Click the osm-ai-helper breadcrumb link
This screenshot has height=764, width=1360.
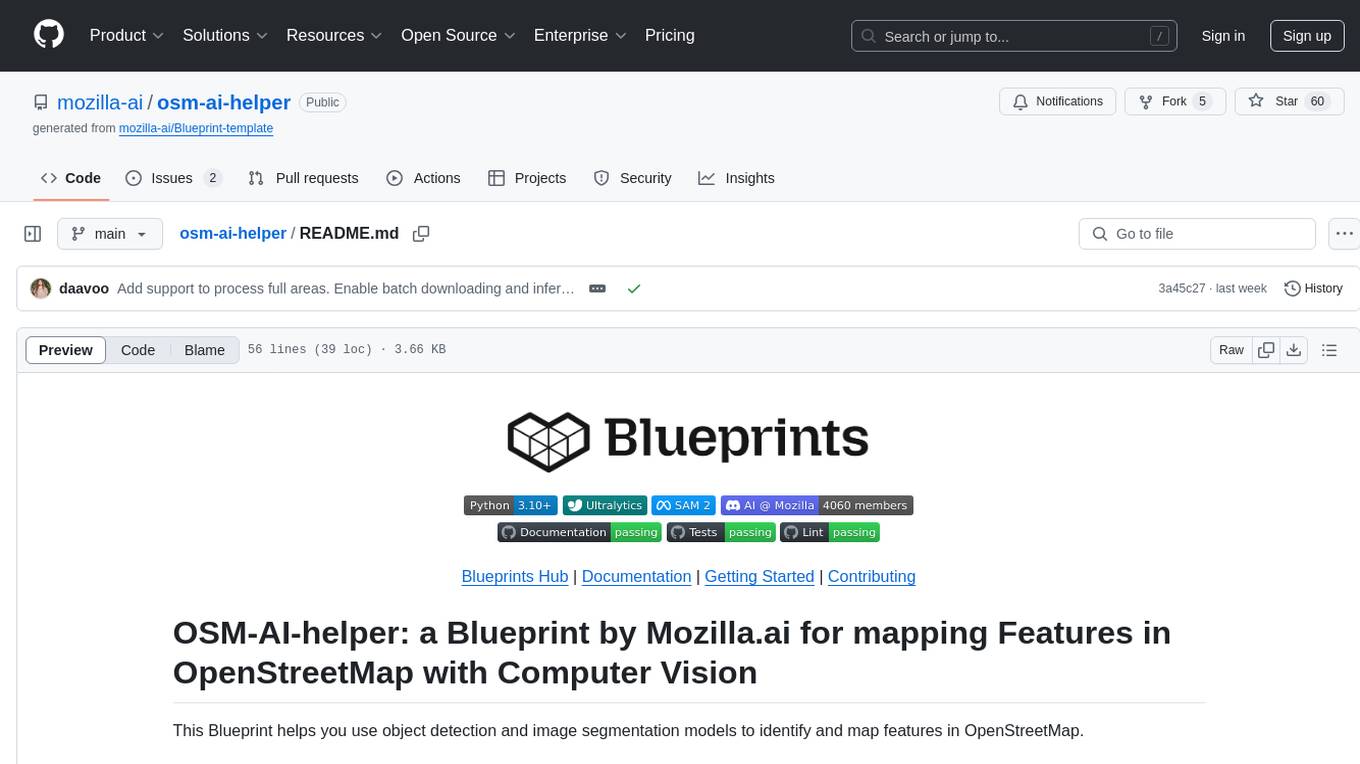click(x=233, y=233)
